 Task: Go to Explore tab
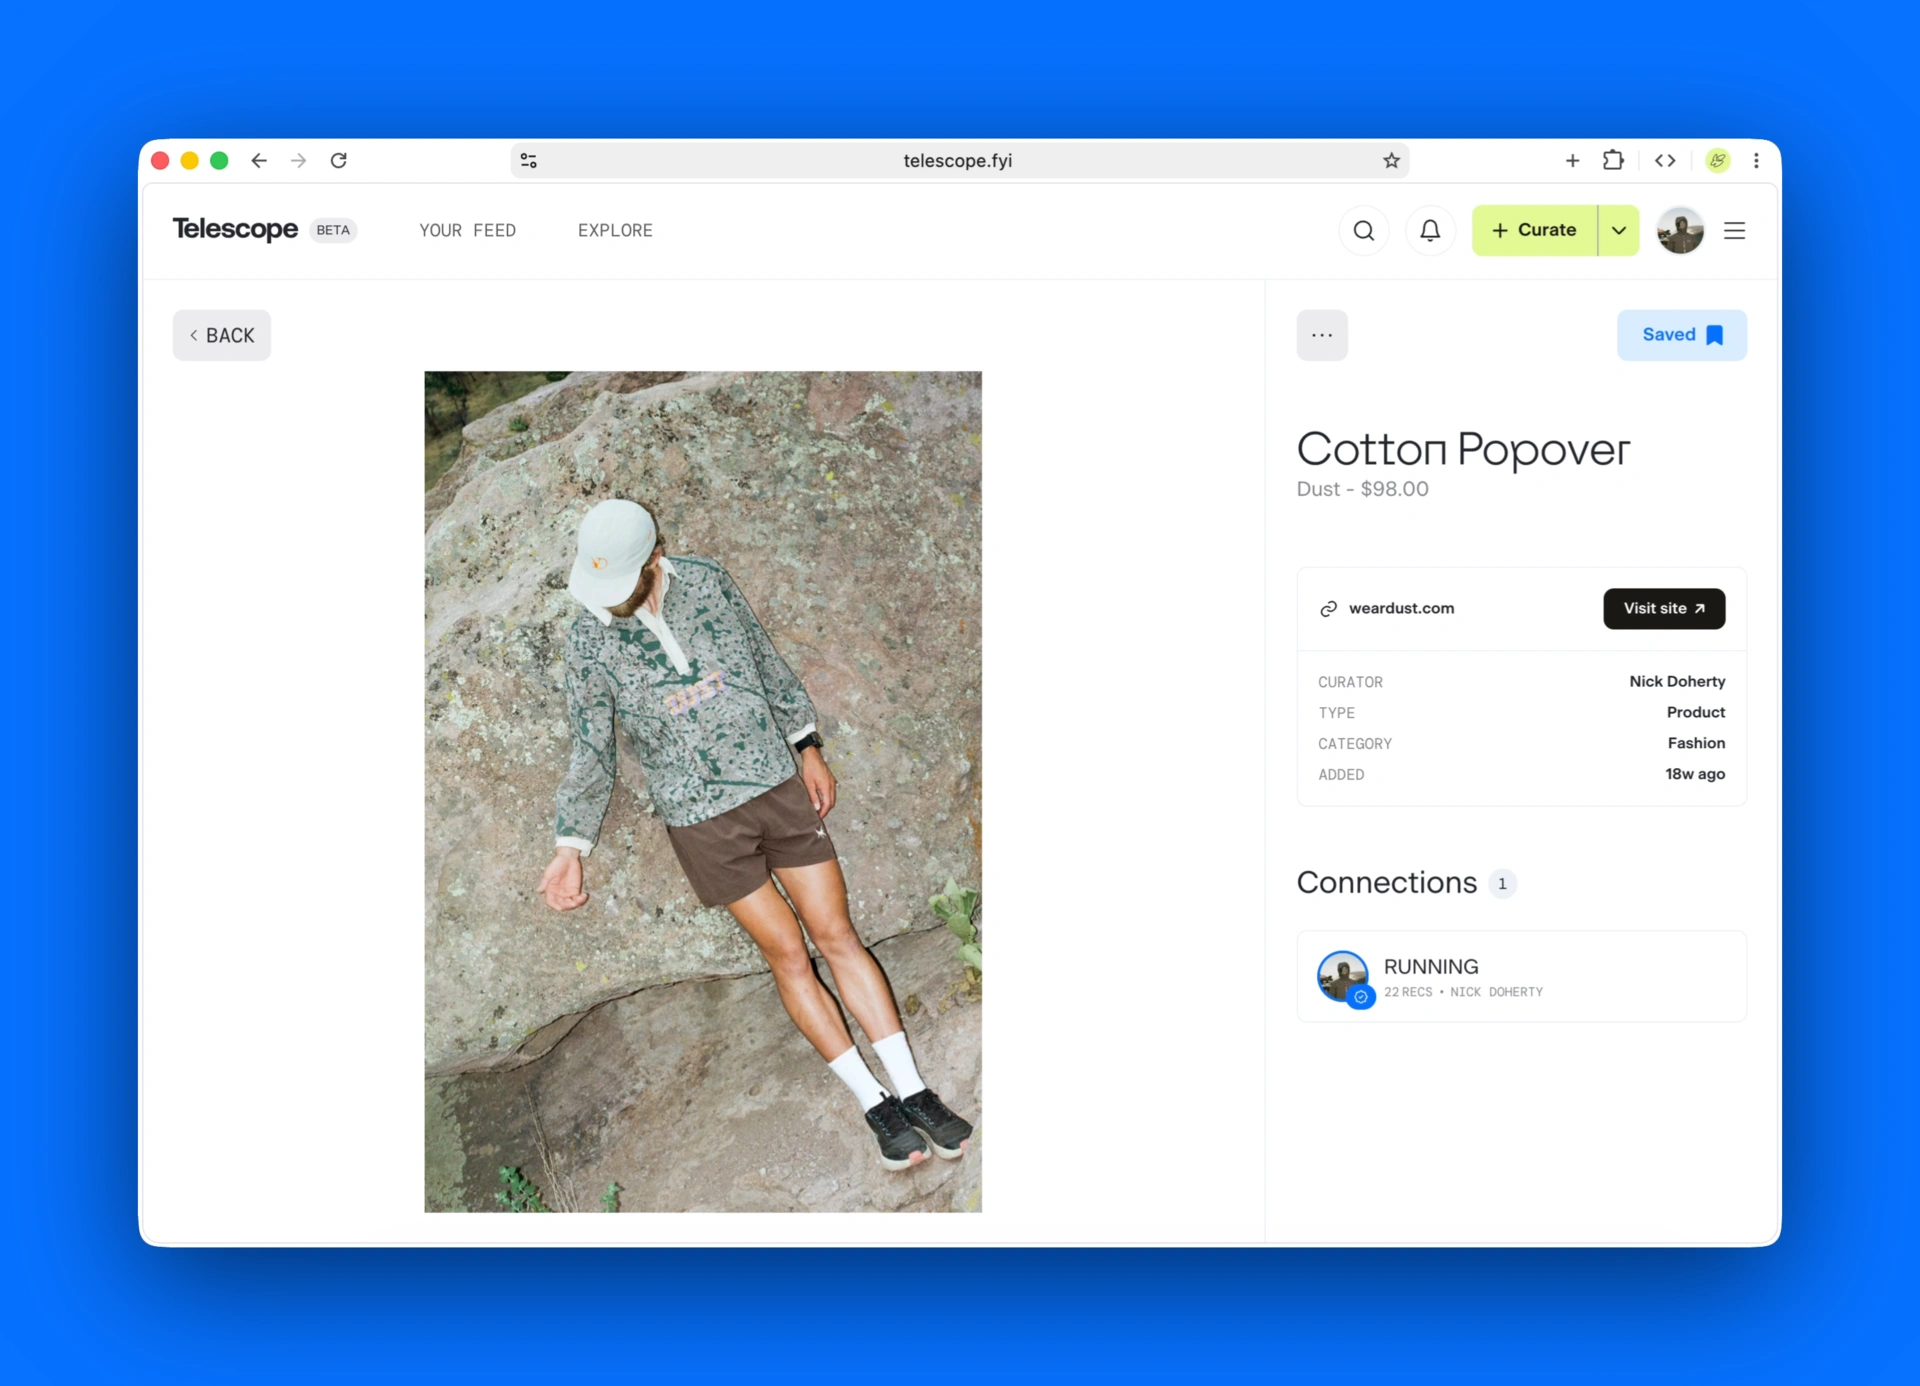(x=615, y=231)
